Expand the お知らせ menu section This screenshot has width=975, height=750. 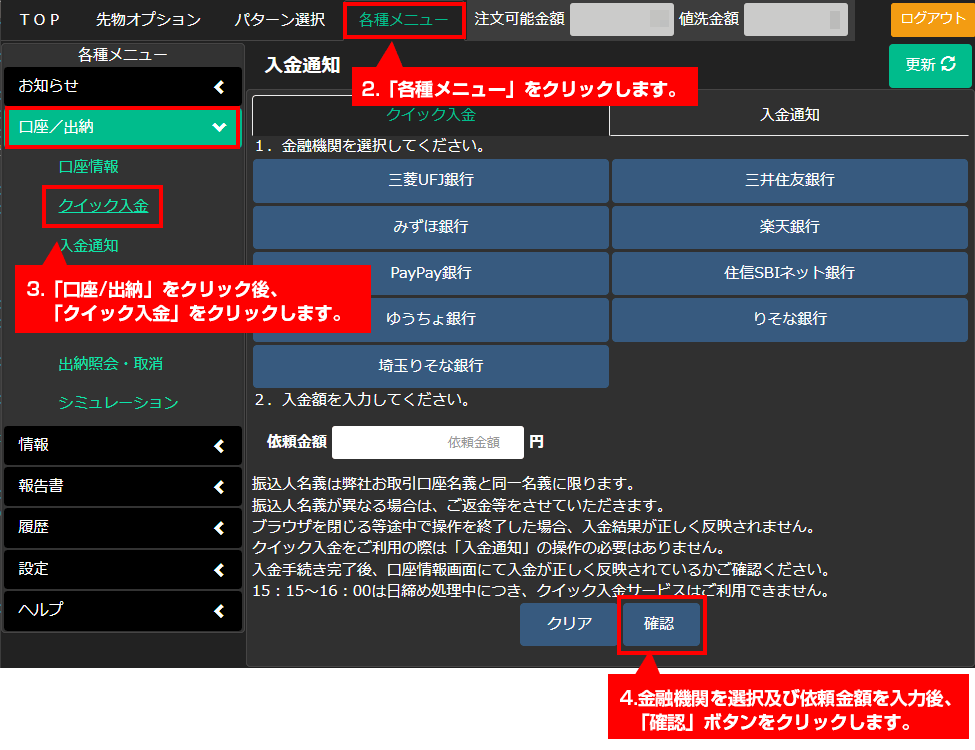coord(123,86)
